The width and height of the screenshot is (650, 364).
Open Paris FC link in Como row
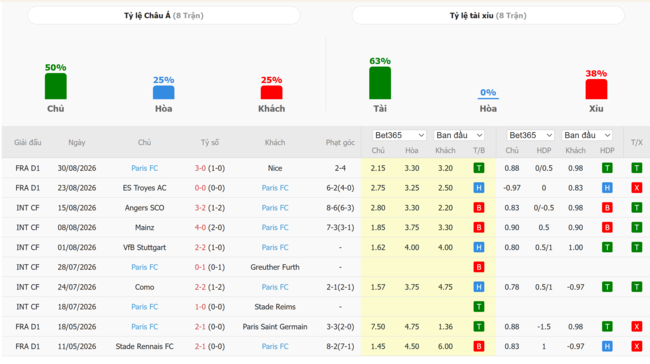point(275,287)
